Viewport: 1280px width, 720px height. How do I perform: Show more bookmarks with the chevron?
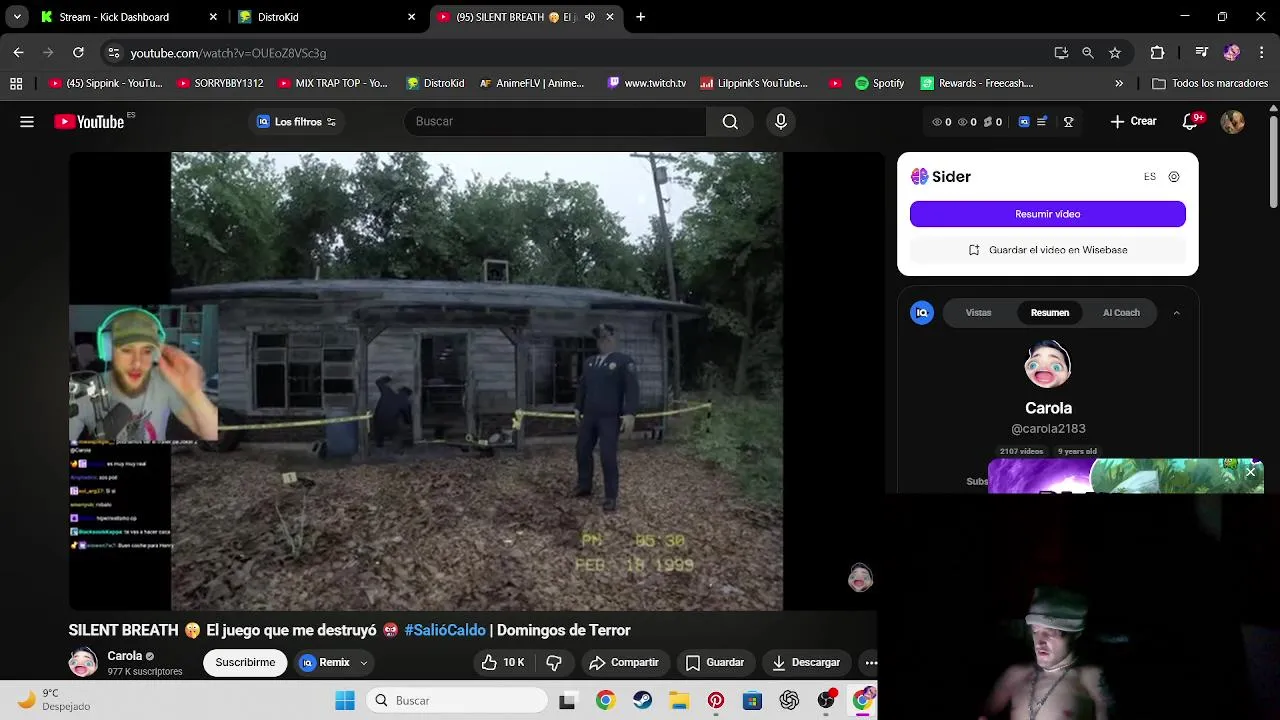[1119, 83]
